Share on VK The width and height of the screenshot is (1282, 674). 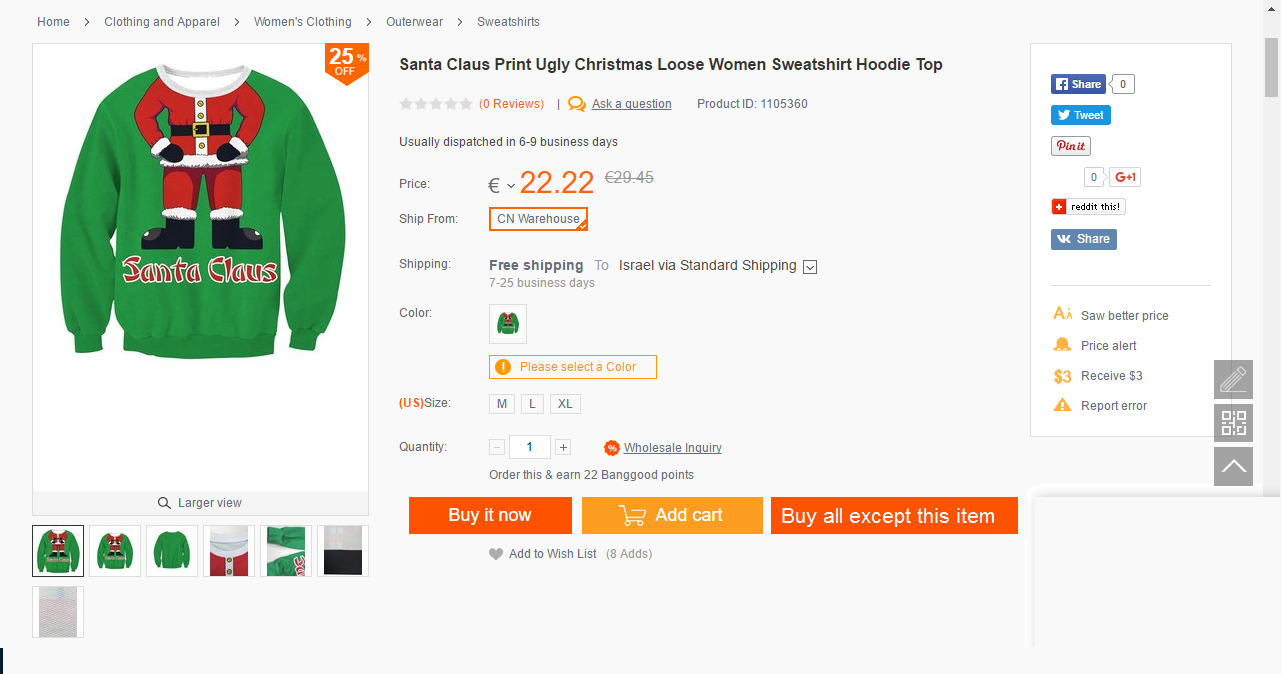(1083, 239)
